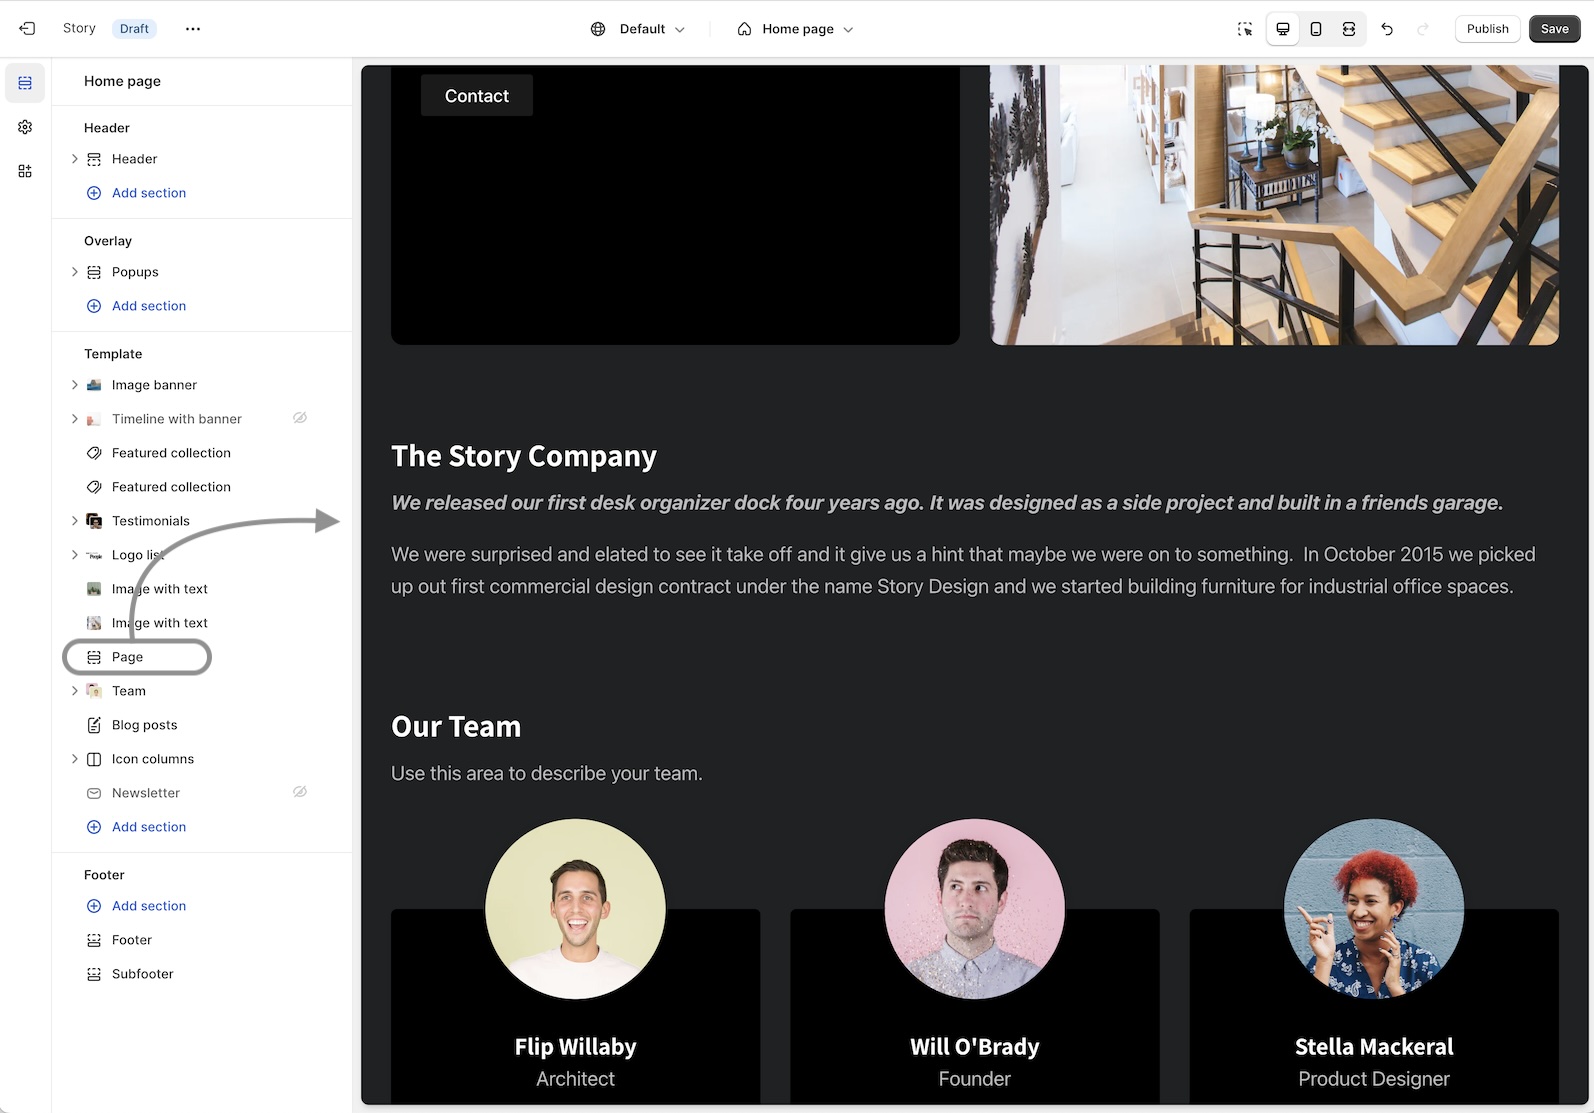Screen dimensions: 1594x1113
Task: Select the Page section in sidebar
Action: click(128, 657)
